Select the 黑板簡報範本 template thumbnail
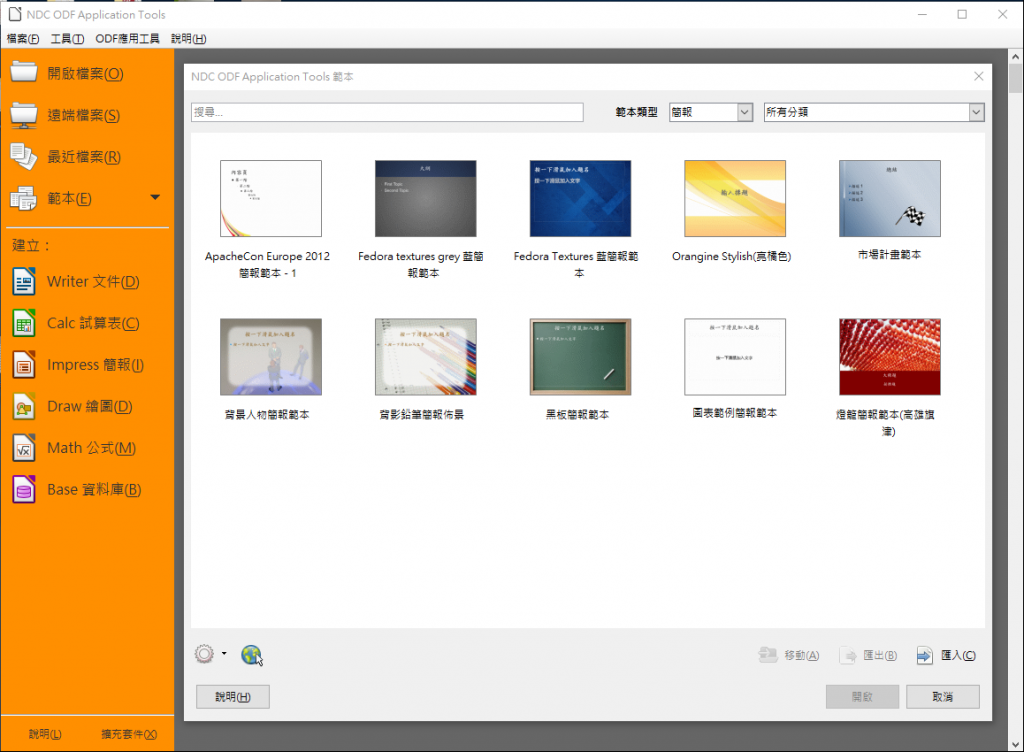The image size is (1024, 752). click(579, 357)
